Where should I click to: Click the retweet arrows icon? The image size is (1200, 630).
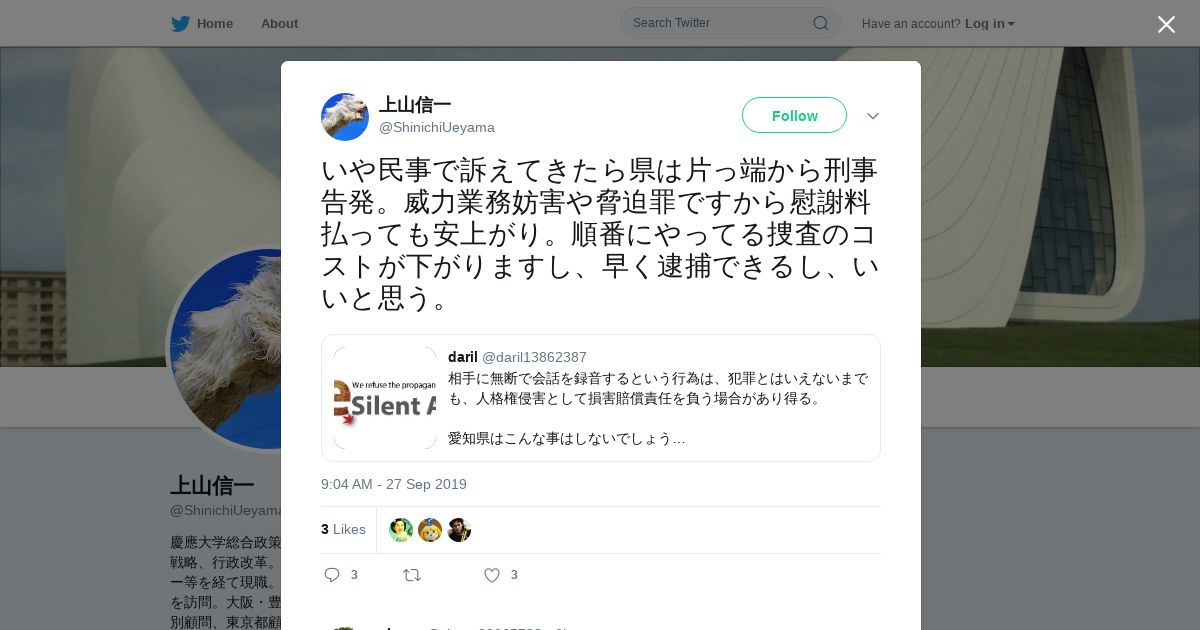tap(411, 575)
